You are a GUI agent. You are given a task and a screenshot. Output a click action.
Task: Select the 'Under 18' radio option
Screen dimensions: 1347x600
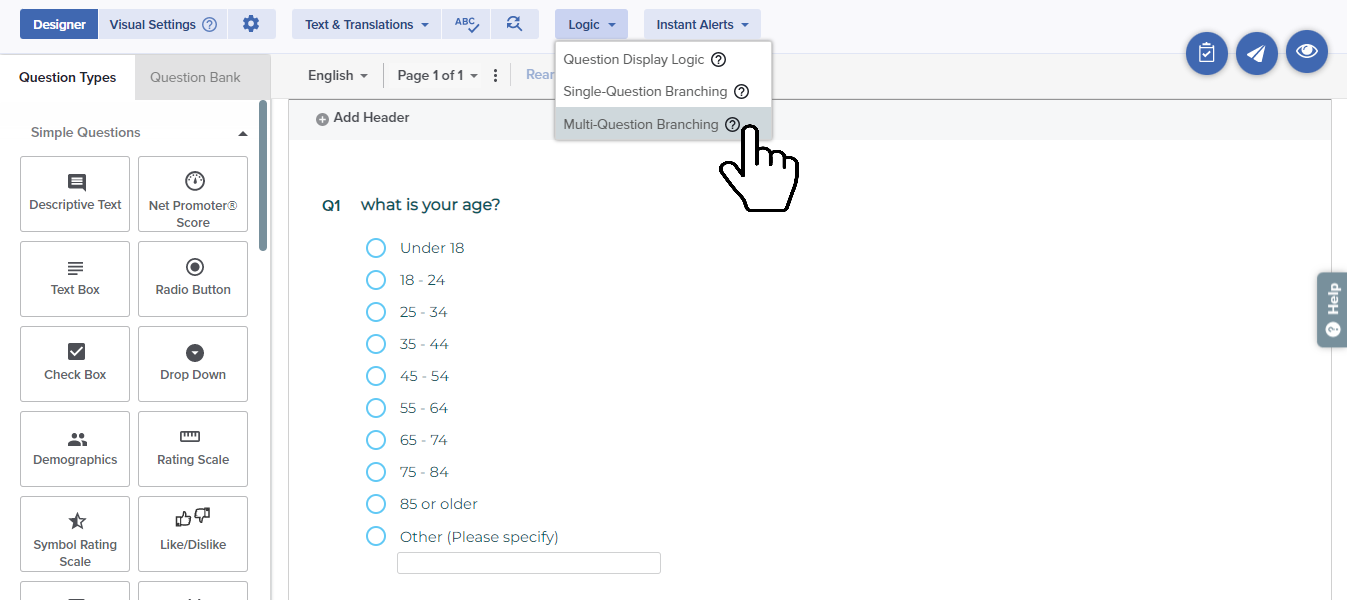376,248
